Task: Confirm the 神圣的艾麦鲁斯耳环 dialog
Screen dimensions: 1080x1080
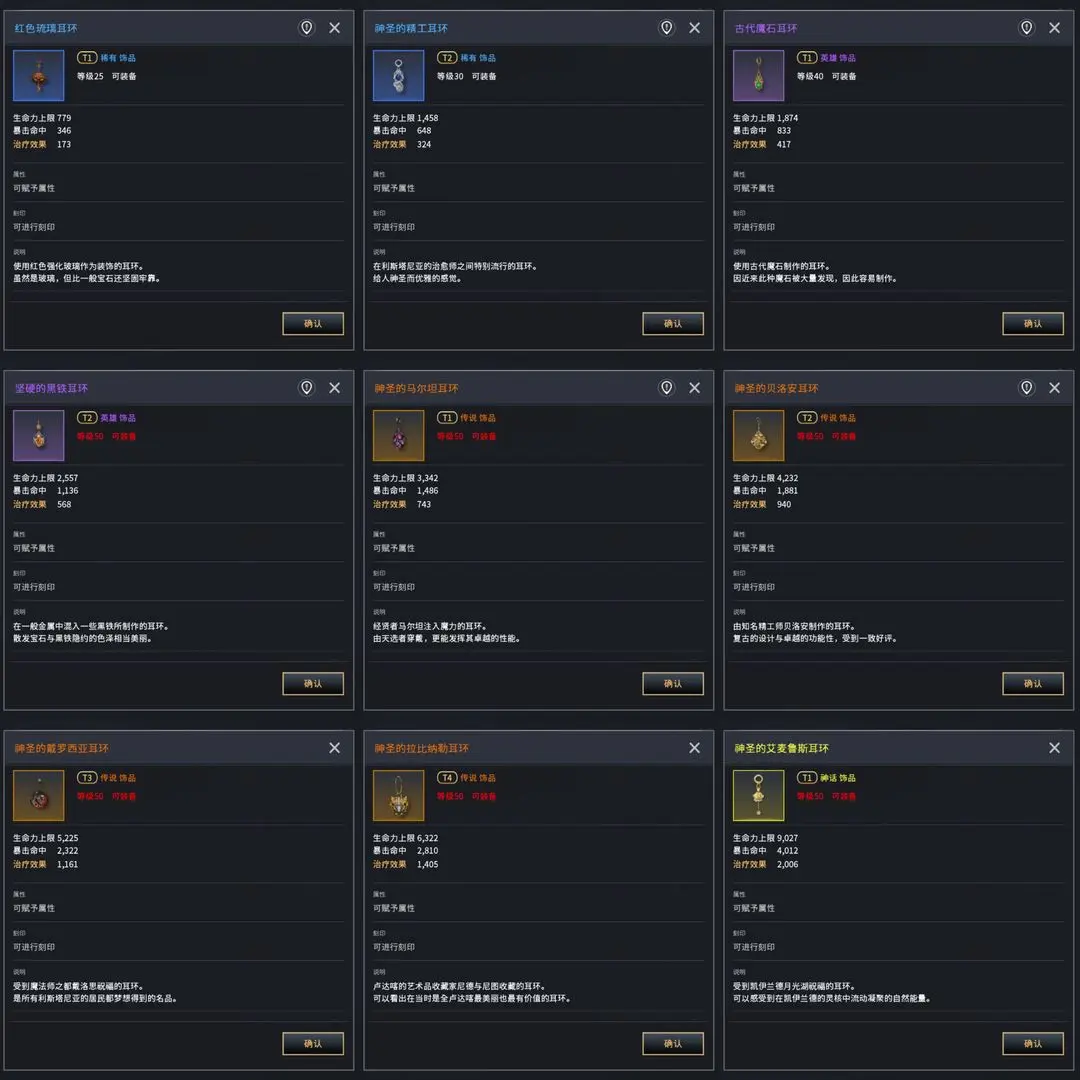Action: 1033,1043
